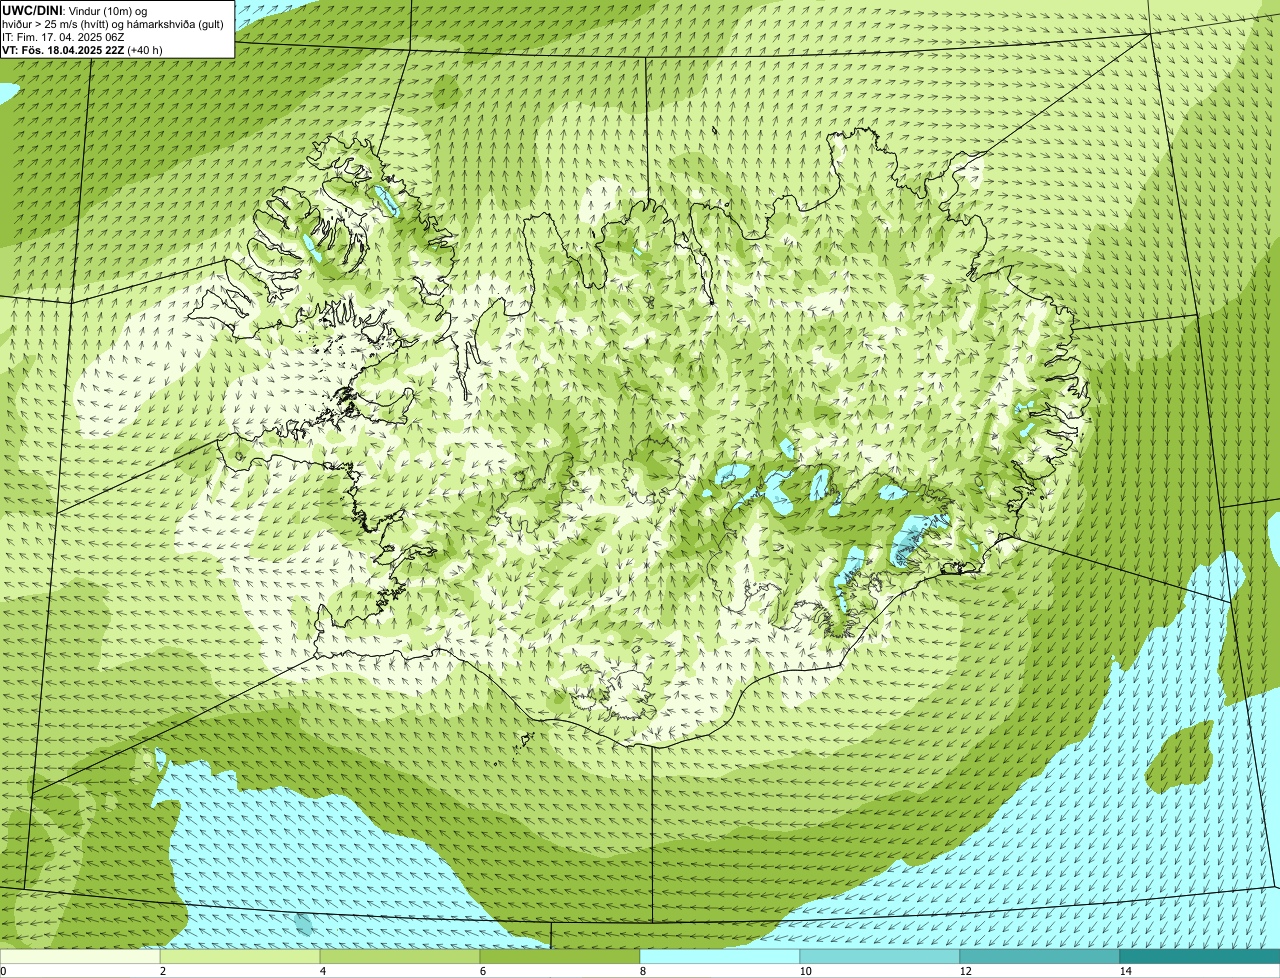Click the "UWC/DINI" title in info box
The image size is (1280, 978).
pos(32,10)
